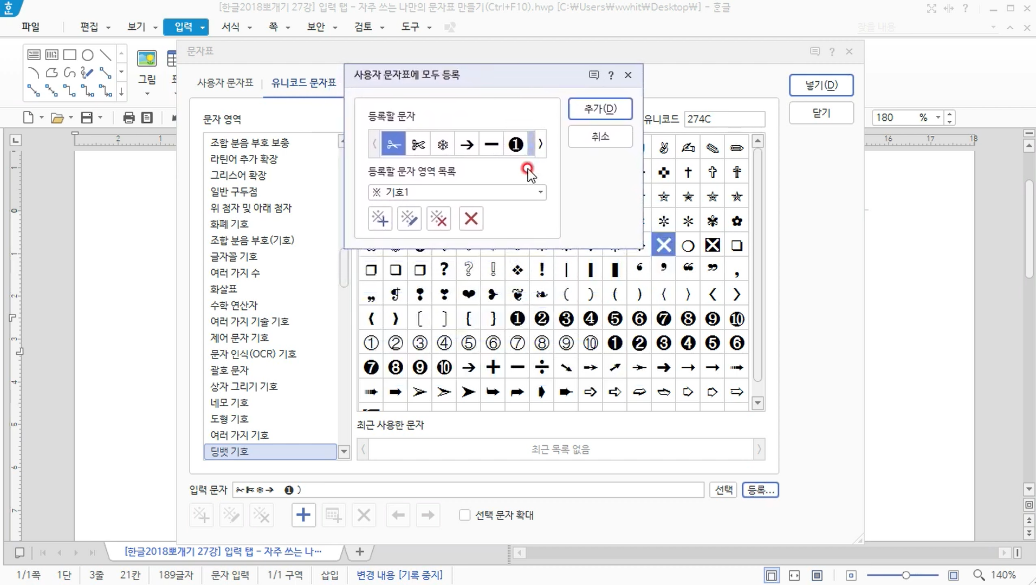Expand the 쪽 menu dropdown arrow
The image size is (1036, 585).
point(287,28)
